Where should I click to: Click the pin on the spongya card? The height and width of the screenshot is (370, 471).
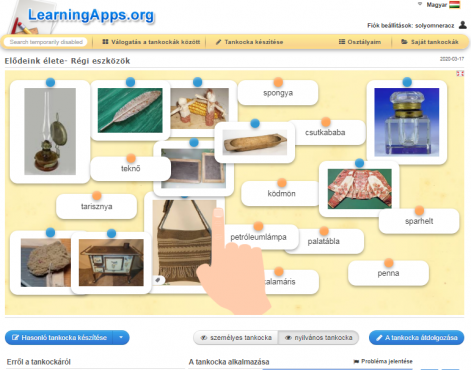[x=278, y=82]
